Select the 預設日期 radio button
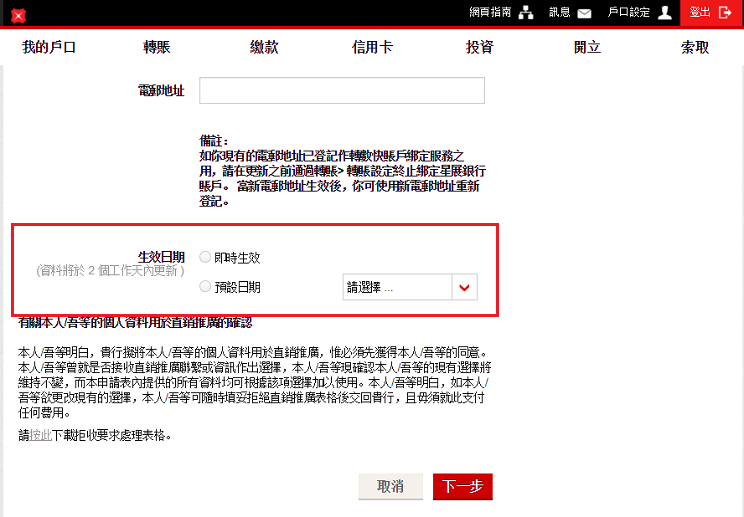744x517 pixels. (205, 287)
